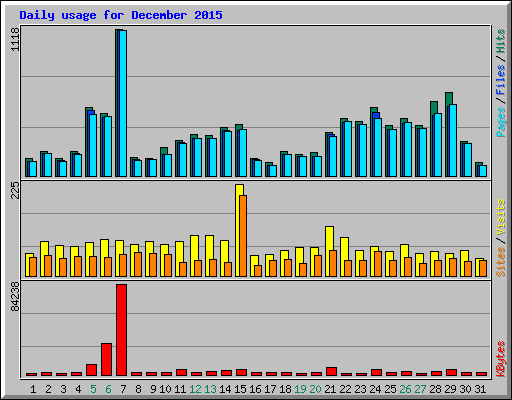Click the x-axis day label 24
This screenshot has width=512, height=400.
click(375, 389)
